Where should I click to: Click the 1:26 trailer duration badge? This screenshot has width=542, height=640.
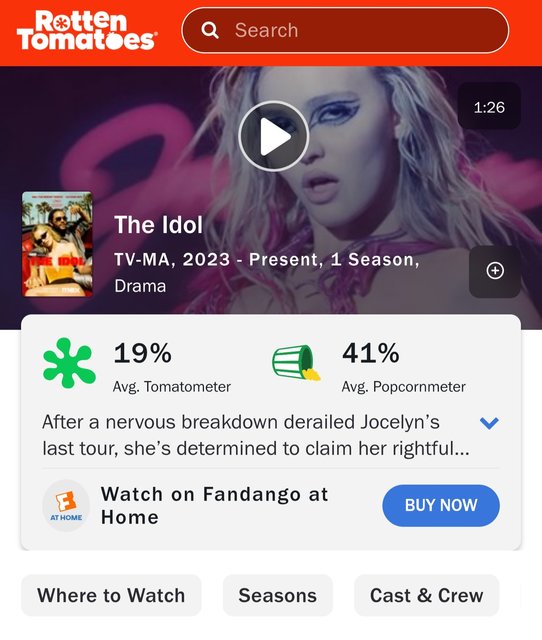tap(489, 107)
